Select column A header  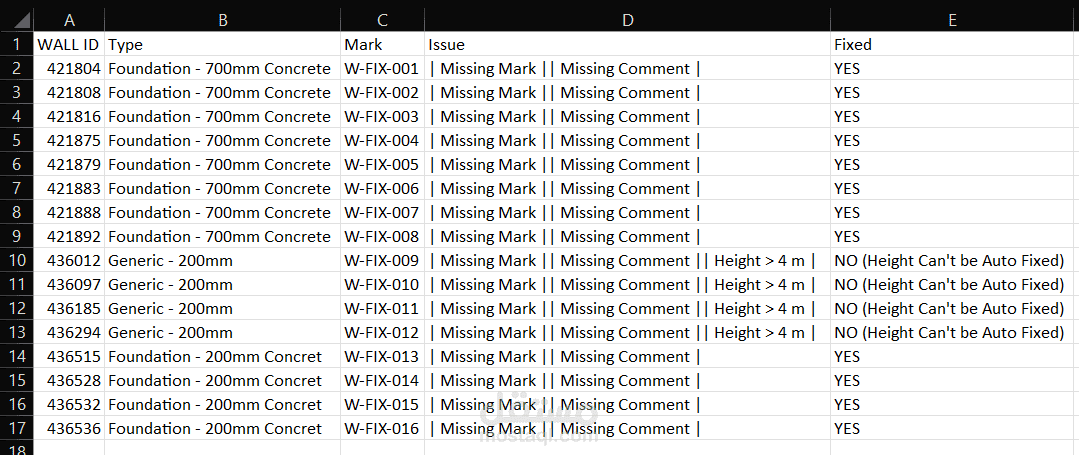coord(69,20)
